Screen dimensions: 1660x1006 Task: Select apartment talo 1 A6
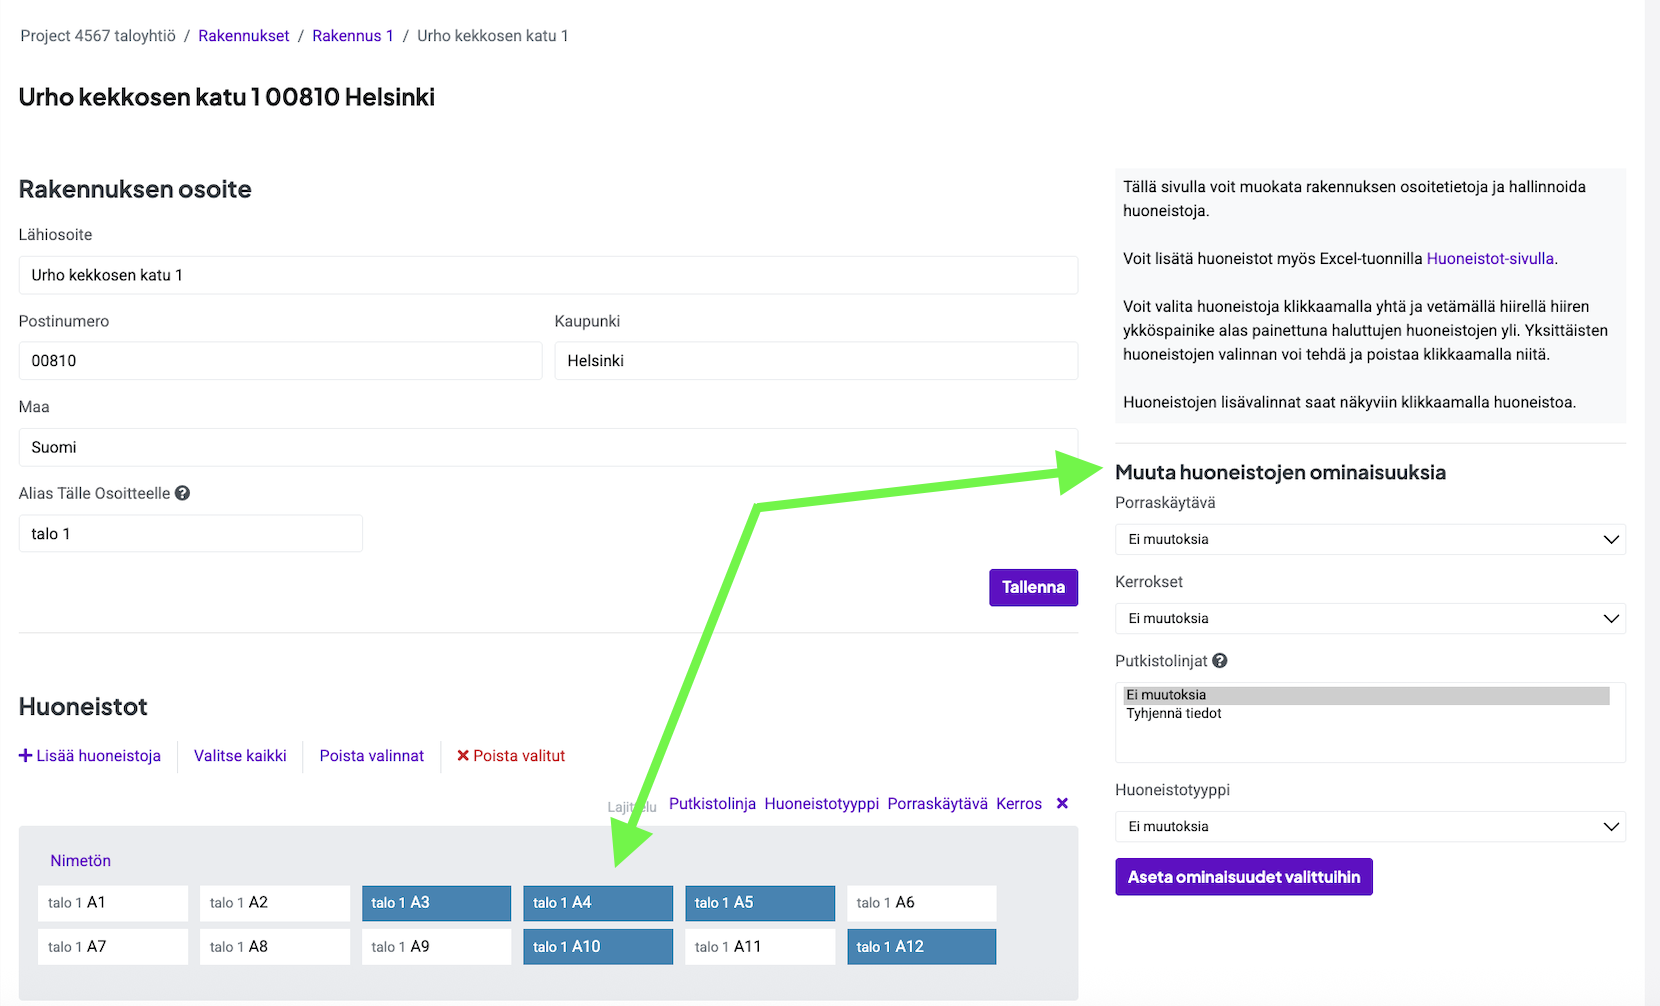click(x=921, y=903)
